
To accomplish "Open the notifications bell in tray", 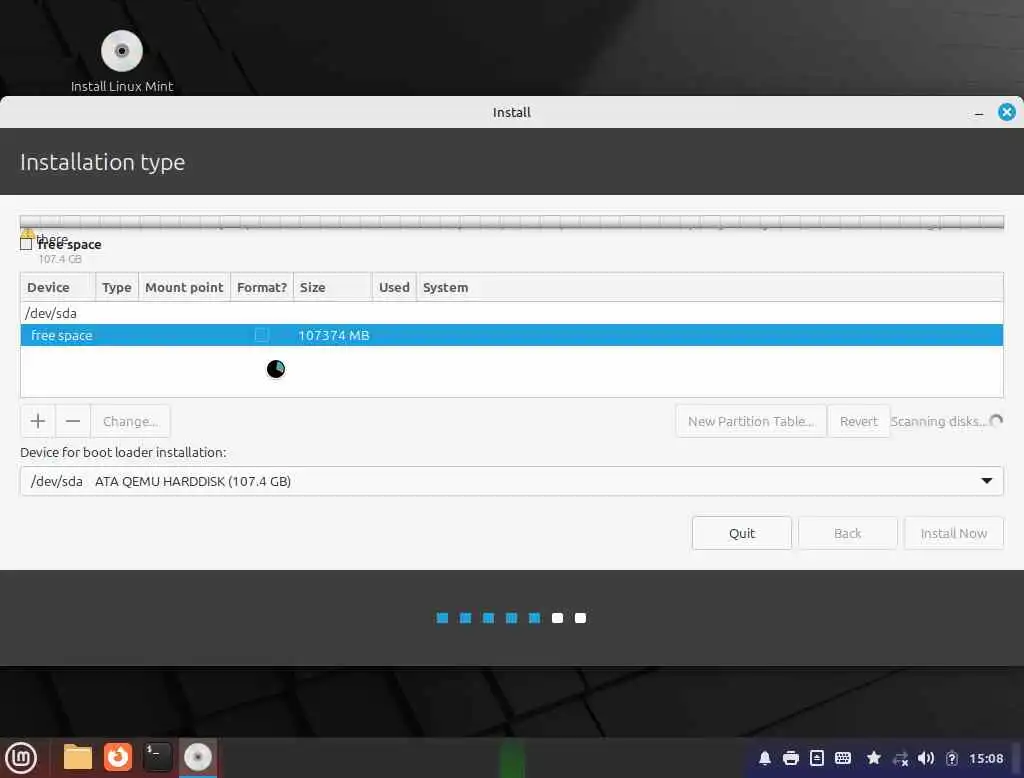I will (x=765, y=758).
